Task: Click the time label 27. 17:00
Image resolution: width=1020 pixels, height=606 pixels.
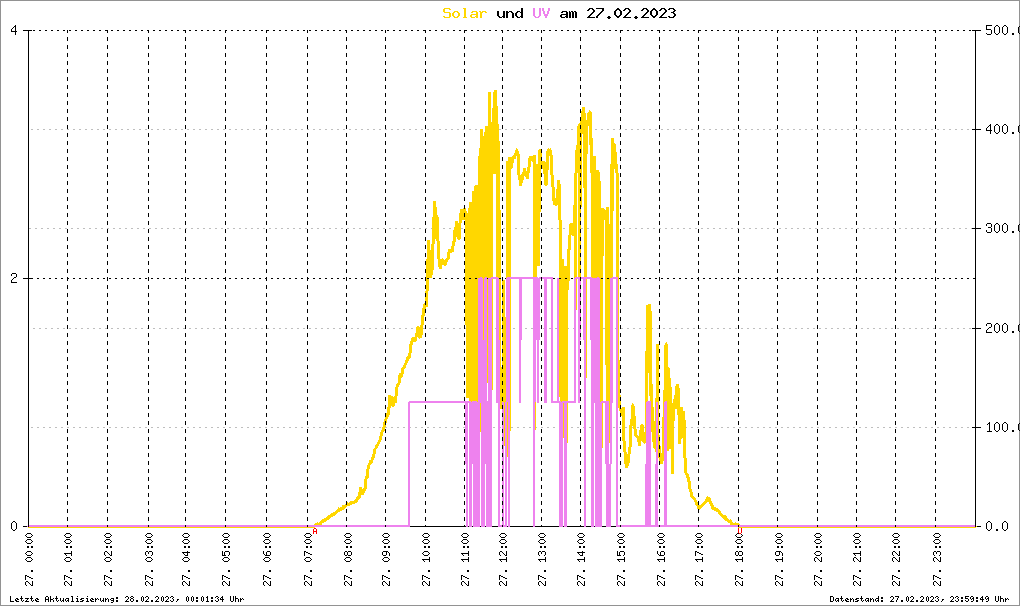Action: coord(699,560)
